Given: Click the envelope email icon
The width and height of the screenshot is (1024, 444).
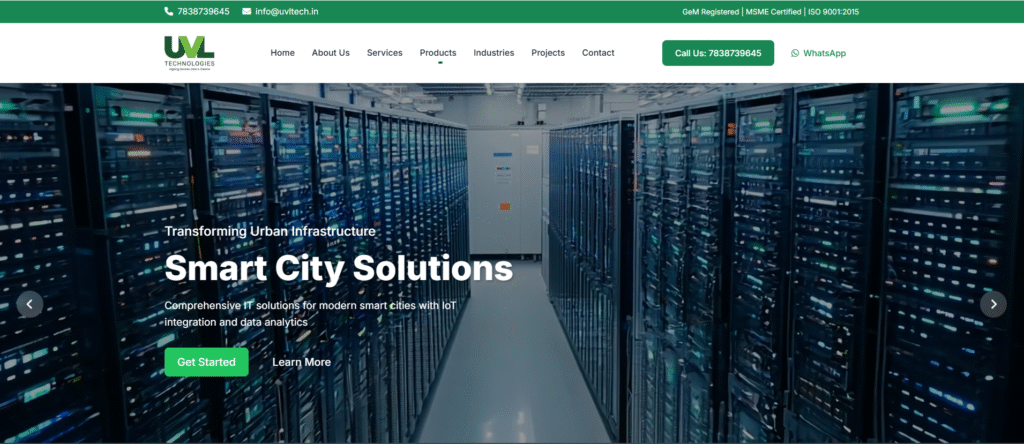Looking at the screenshot, I should point(246,12).
